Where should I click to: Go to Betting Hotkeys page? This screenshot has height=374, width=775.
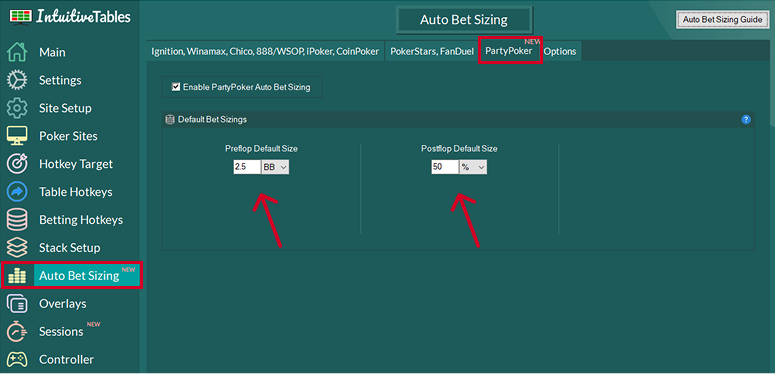click(81, 220)
